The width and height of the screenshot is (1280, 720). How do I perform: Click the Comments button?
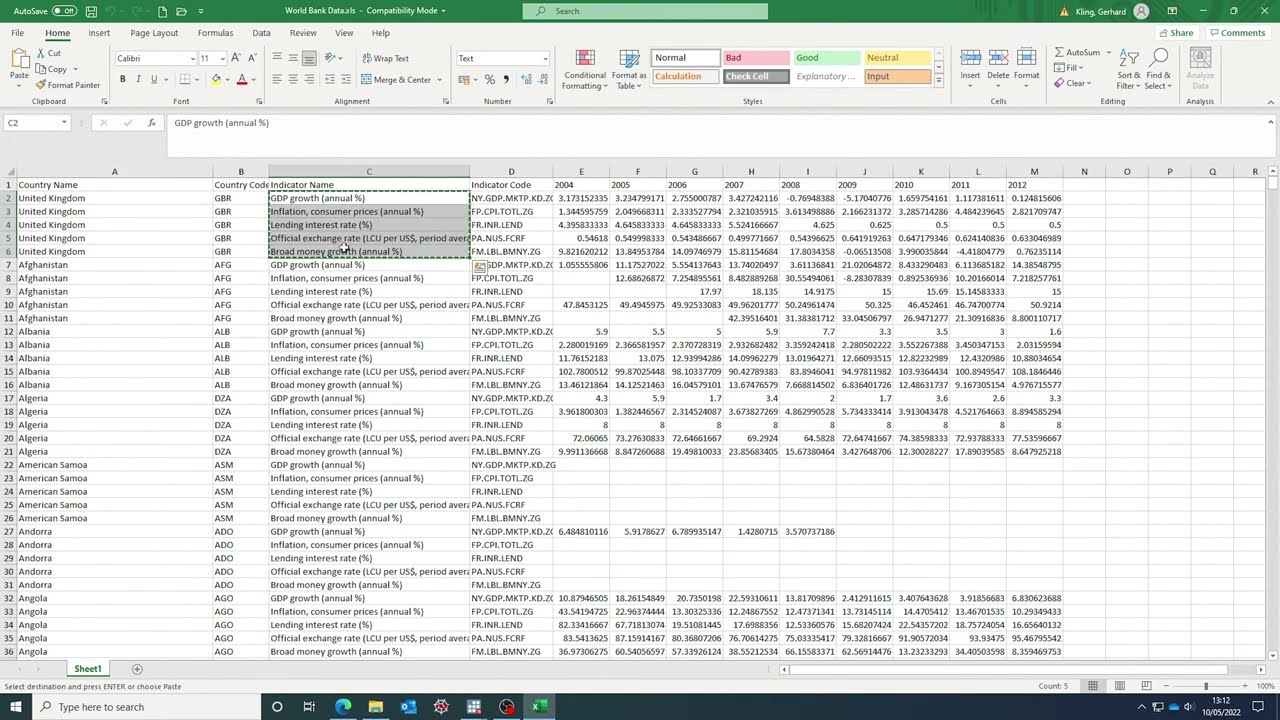(x=1237, y=33)
